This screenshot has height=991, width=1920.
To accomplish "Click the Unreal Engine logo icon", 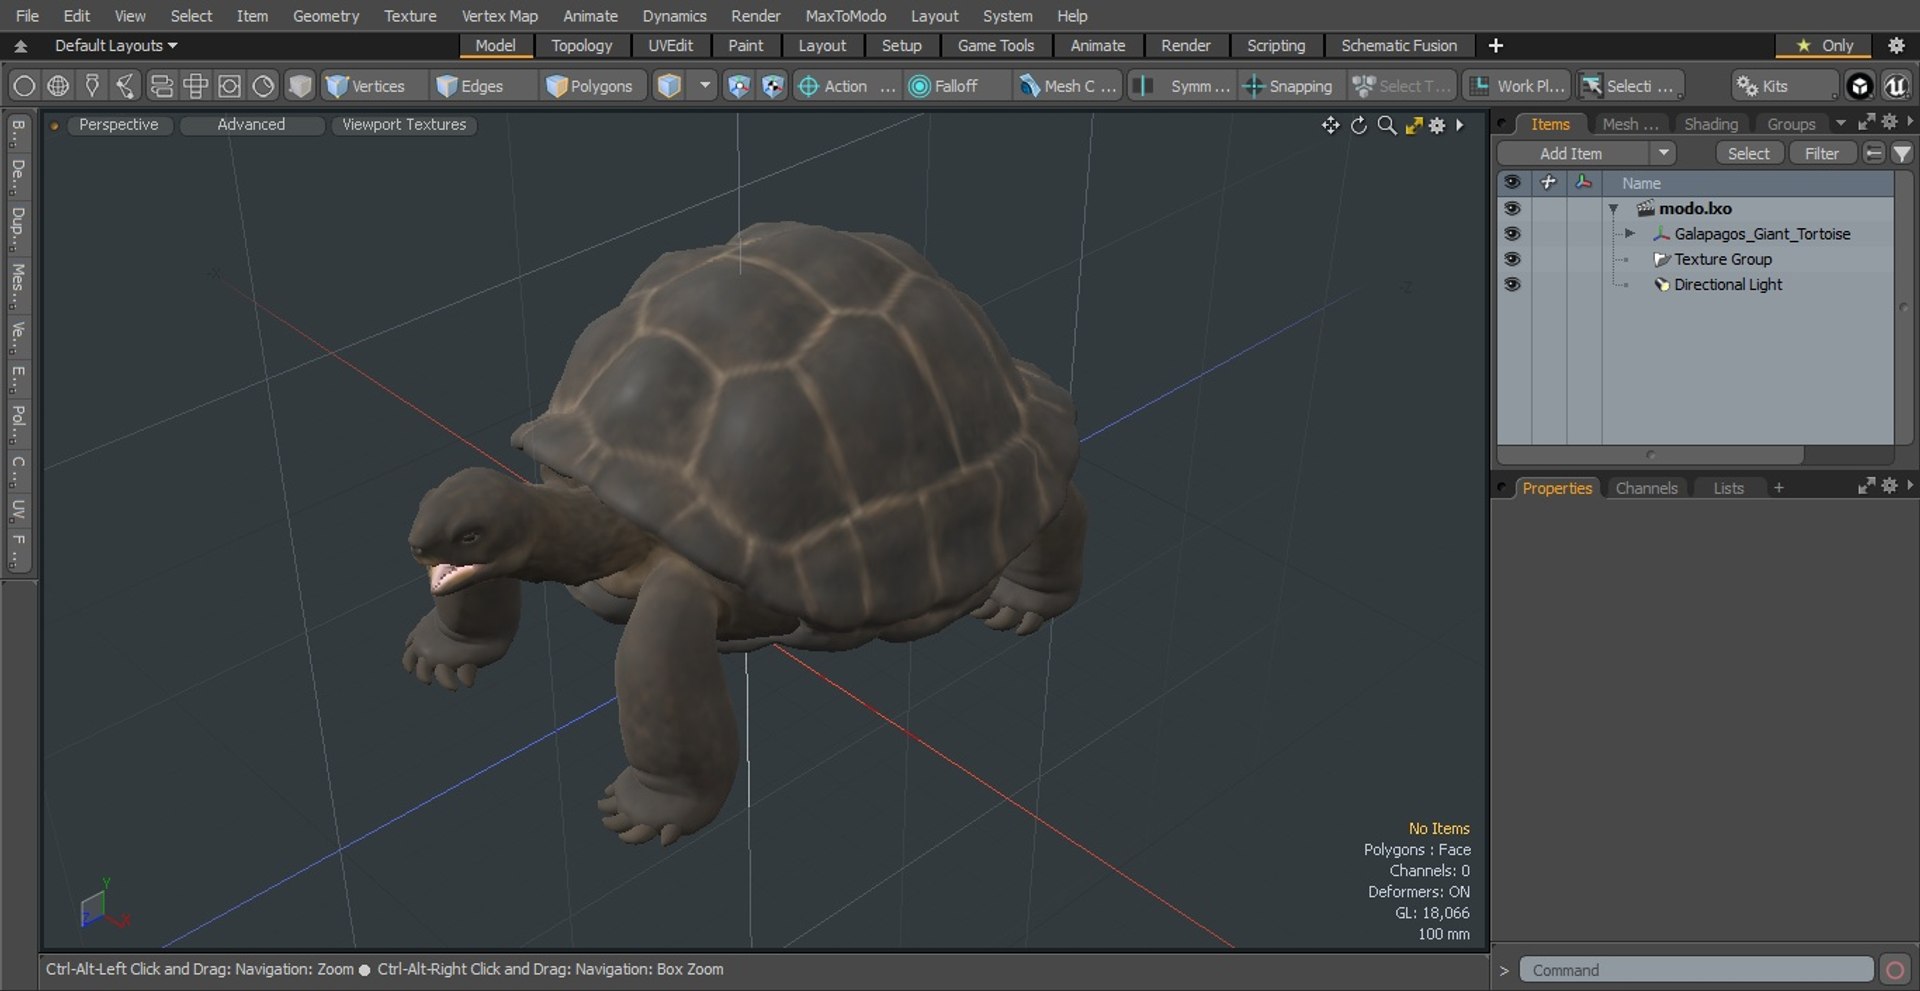I will [1895, 86].
